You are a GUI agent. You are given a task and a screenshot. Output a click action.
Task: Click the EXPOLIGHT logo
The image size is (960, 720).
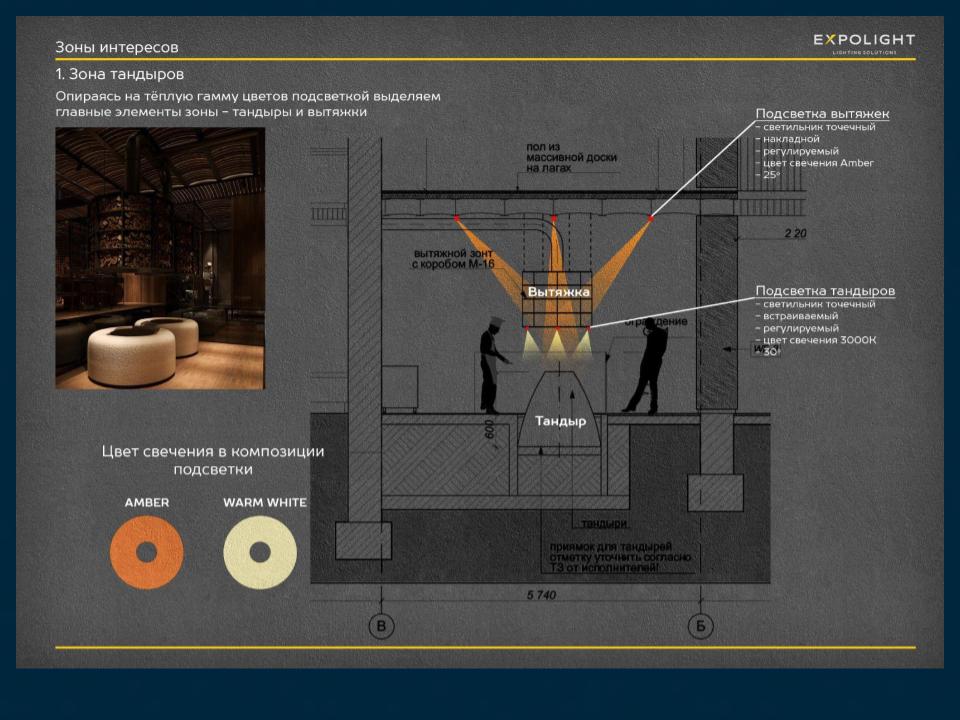tap(863, 42)
